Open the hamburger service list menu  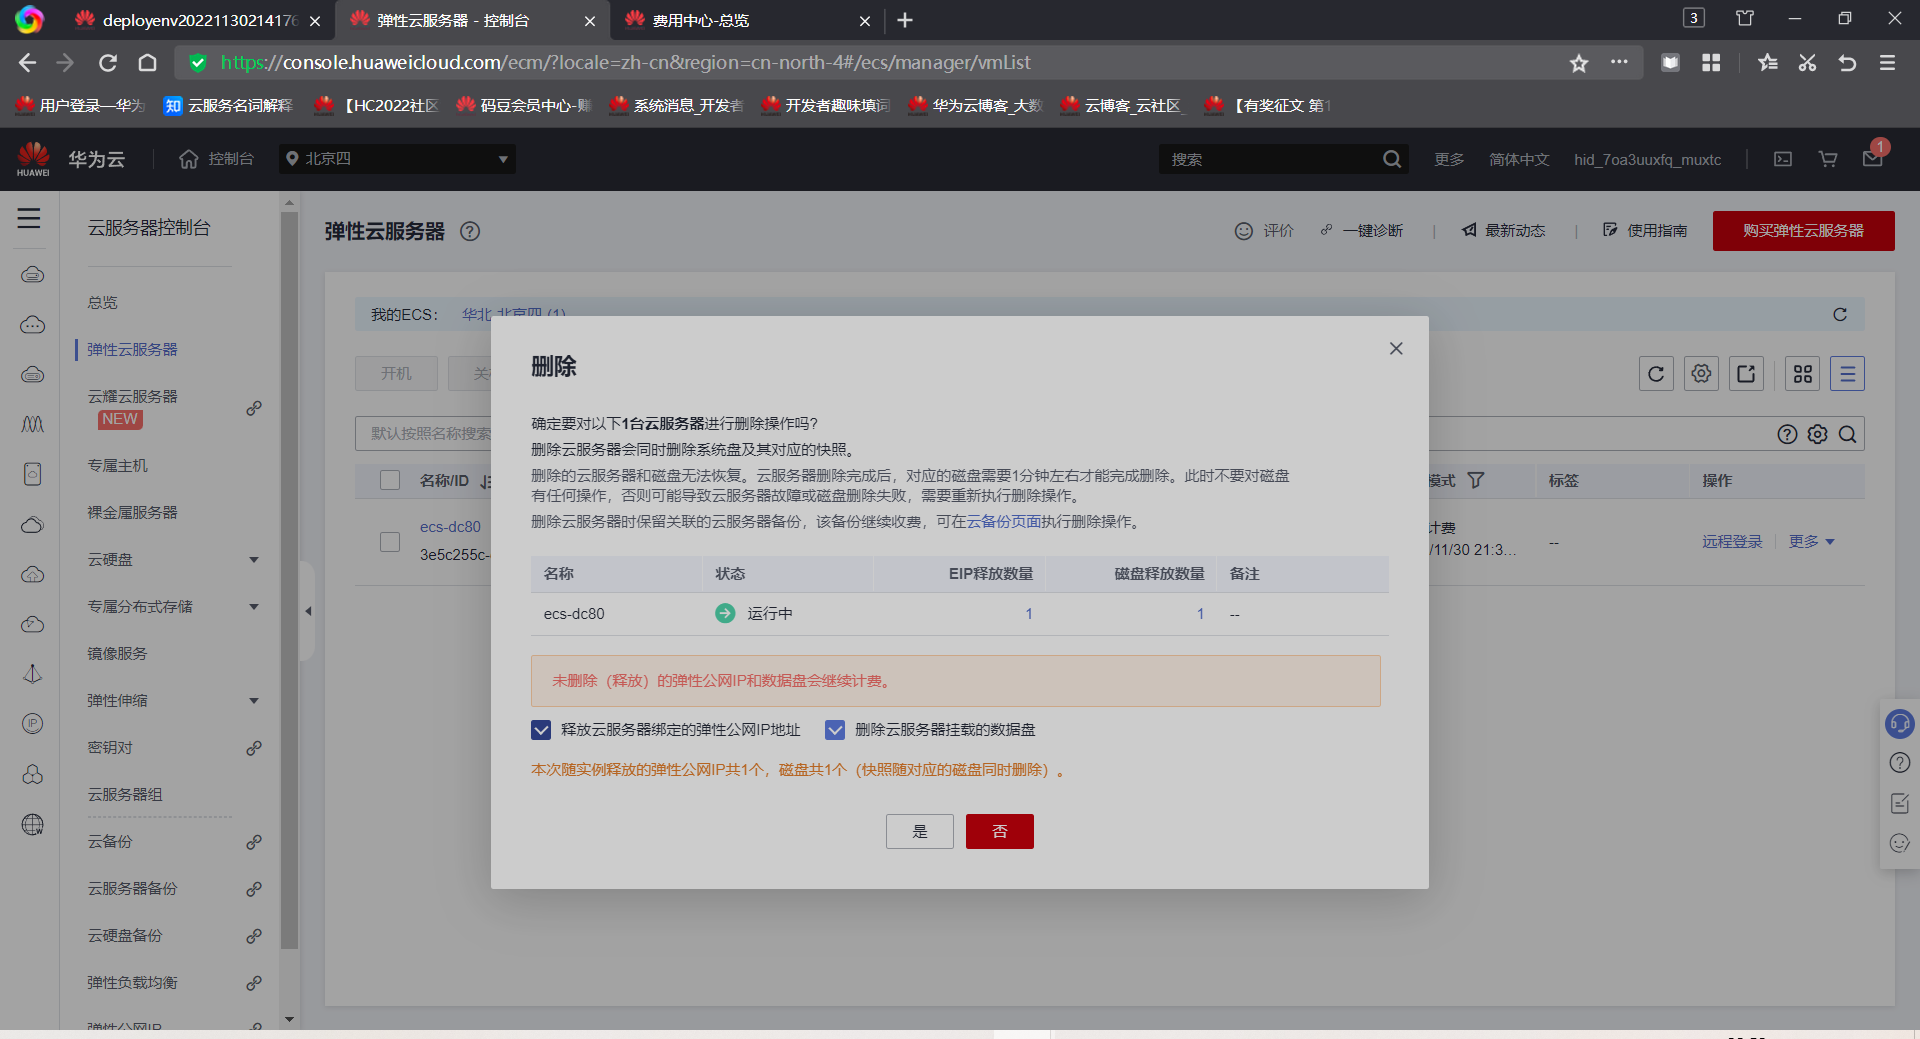(29, 218)
